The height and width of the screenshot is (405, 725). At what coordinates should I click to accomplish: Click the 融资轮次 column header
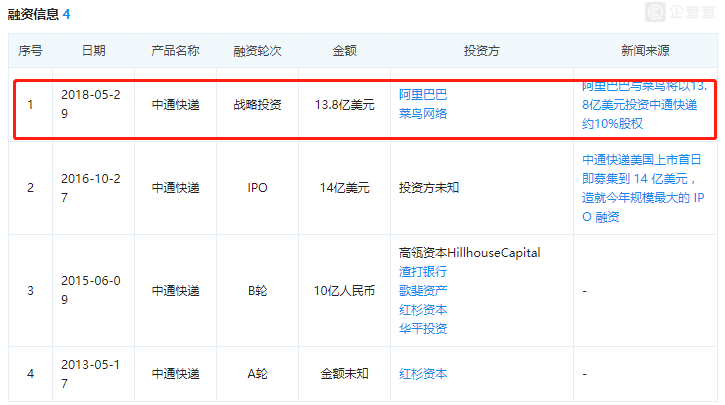pyautogui.click(x=257, y=51)
